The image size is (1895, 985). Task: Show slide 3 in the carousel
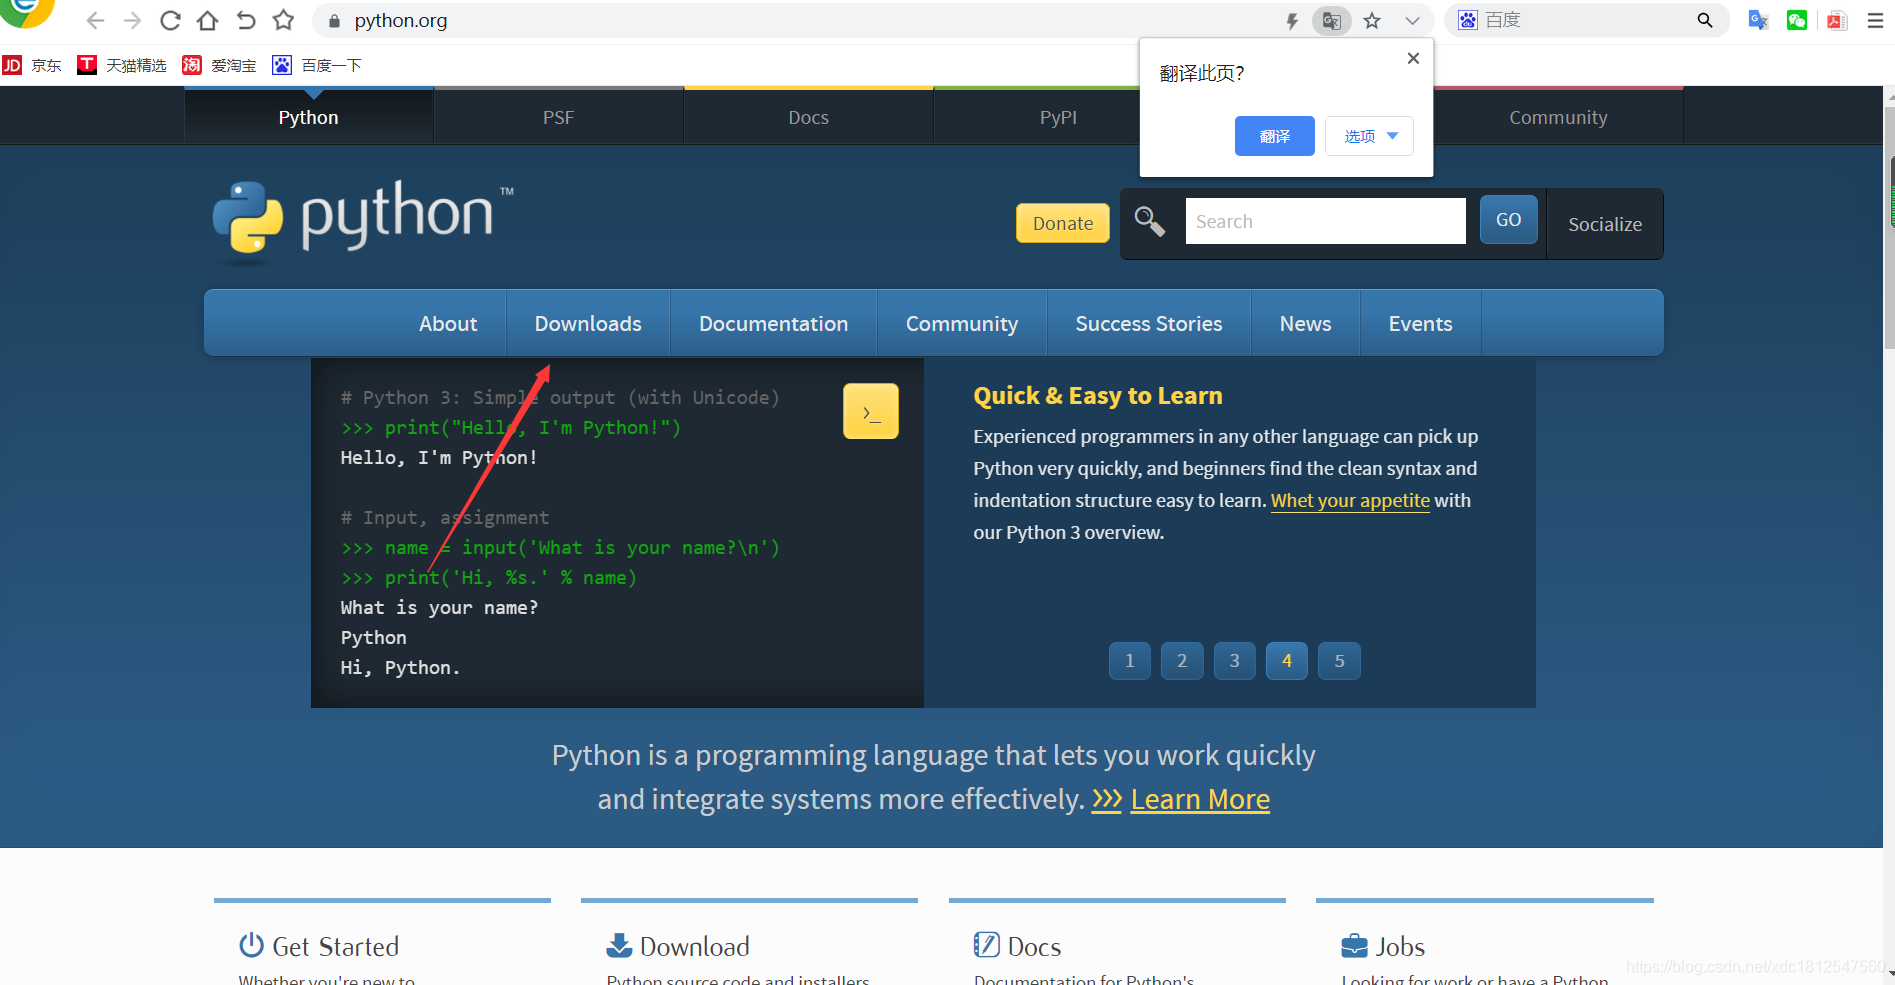coord(1235,661)
